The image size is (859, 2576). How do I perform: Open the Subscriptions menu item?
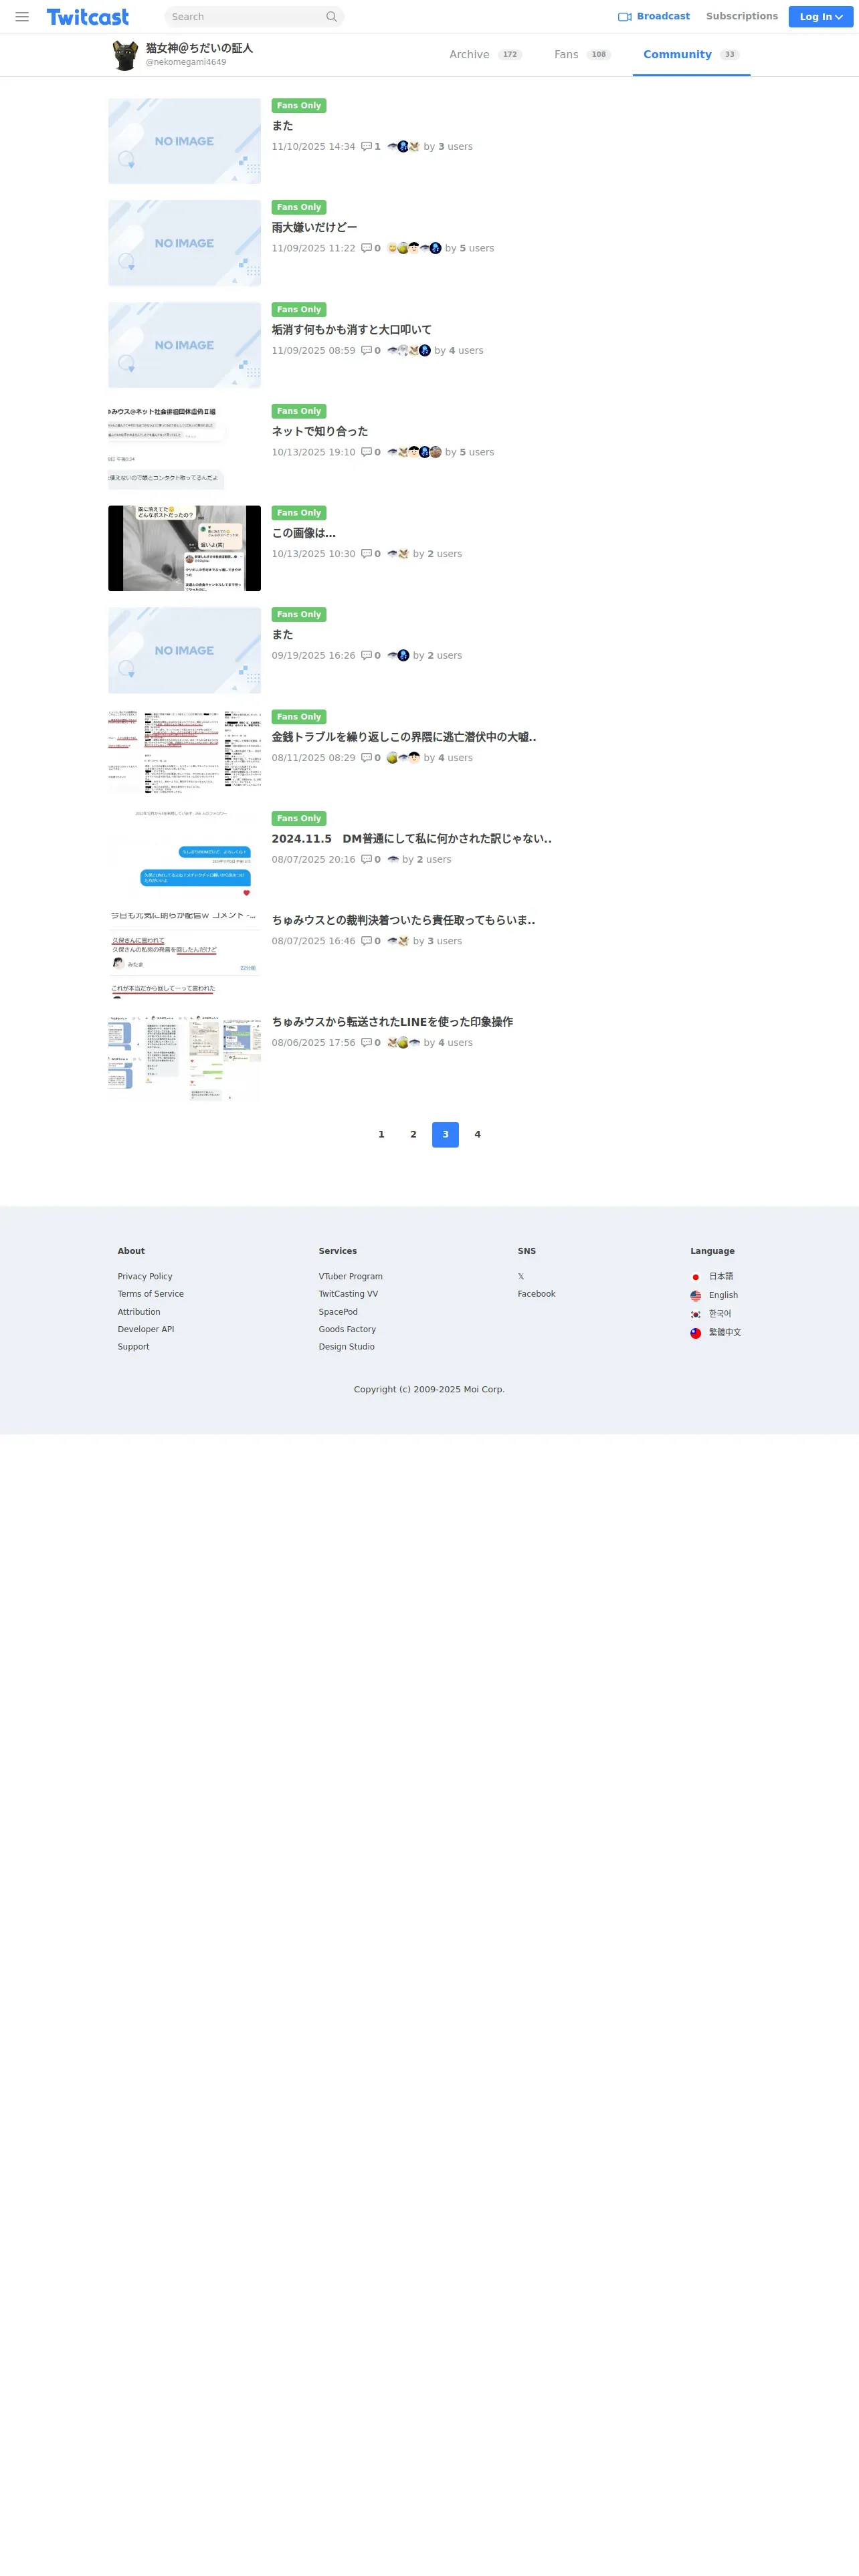pos(742,17)
